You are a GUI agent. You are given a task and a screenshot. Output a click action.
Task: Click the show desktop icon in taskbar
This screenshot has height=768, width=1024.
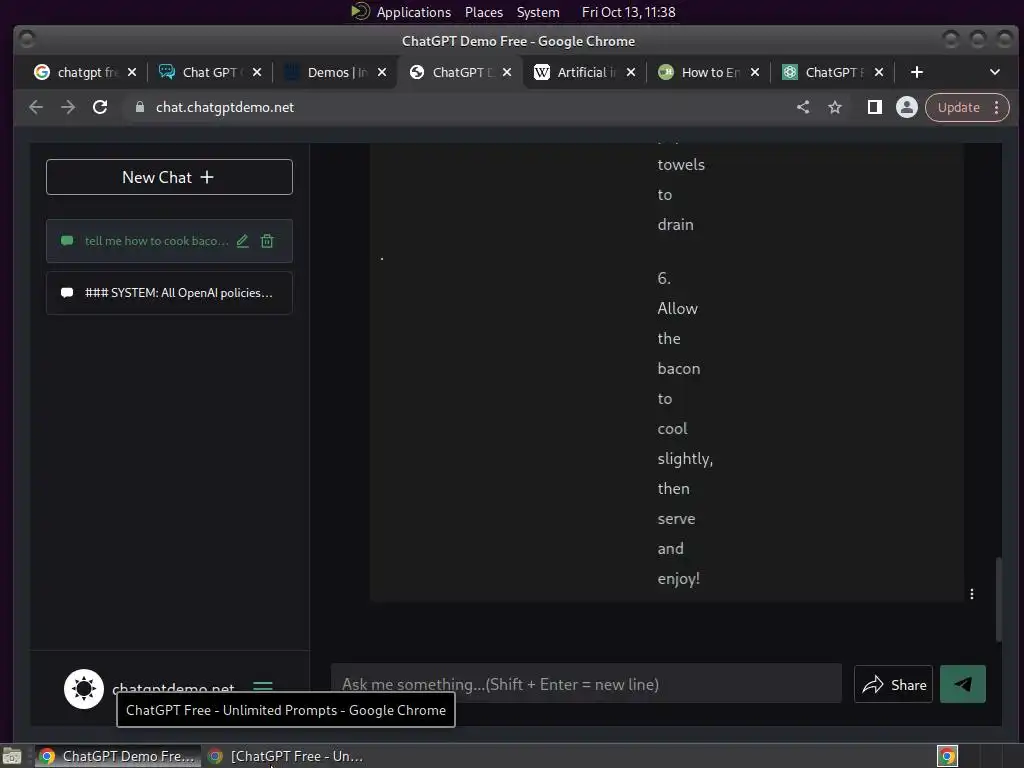point(12,756)
